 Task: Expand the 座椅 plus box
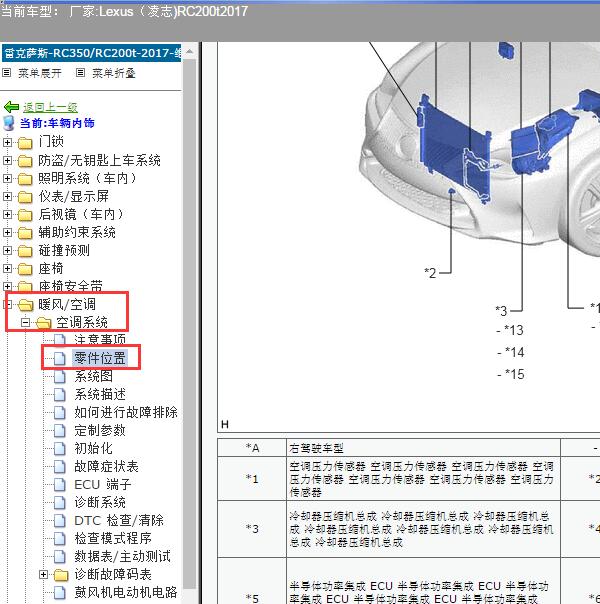pyautogui.click(x=7, y=268)
